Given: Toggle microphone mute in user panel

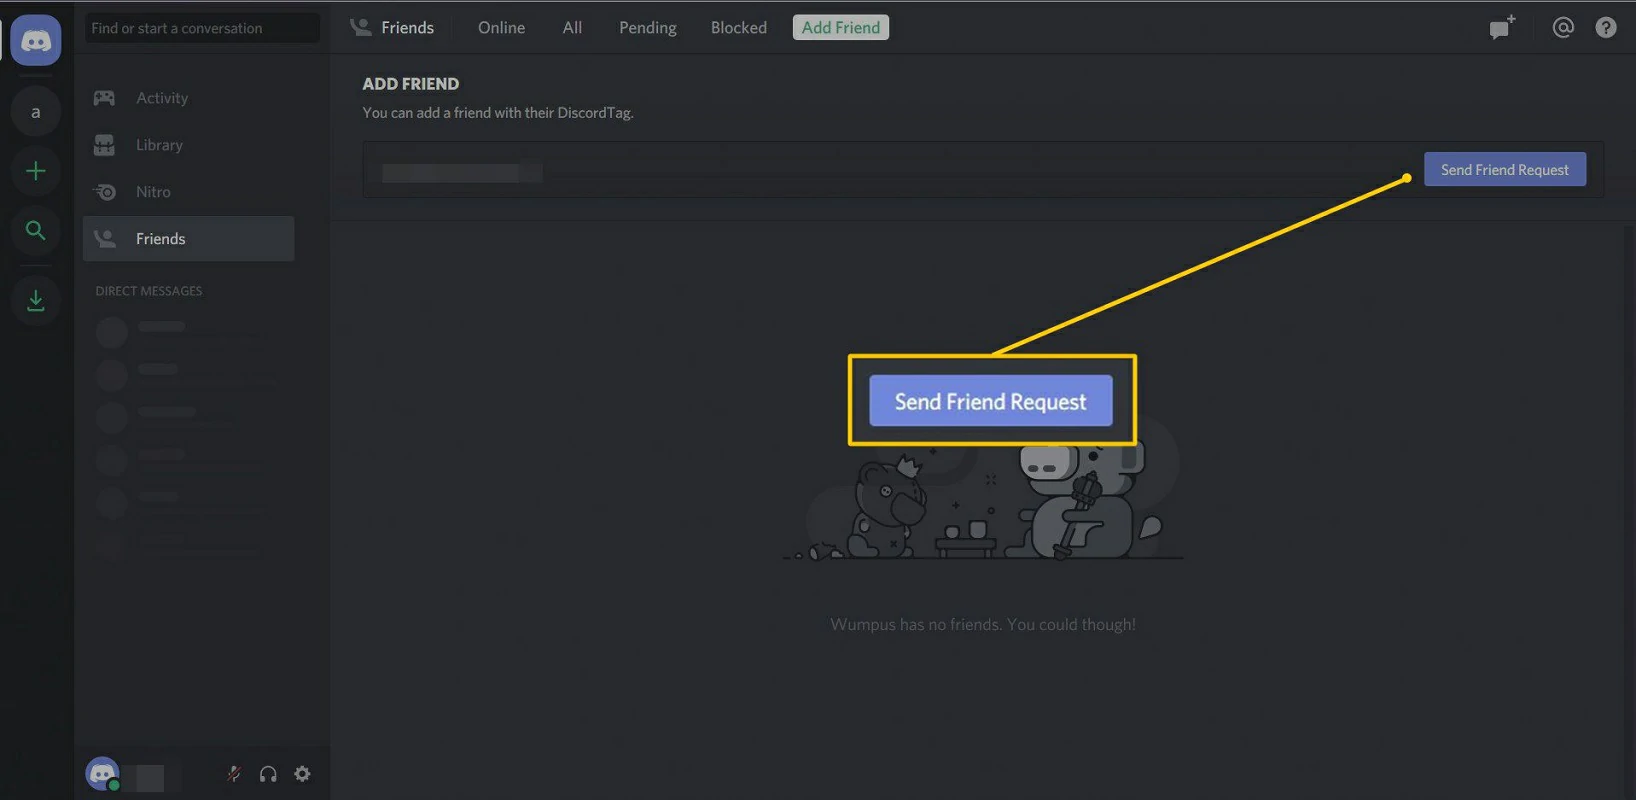Looking at the screenshot, I should tap(233, 774).
